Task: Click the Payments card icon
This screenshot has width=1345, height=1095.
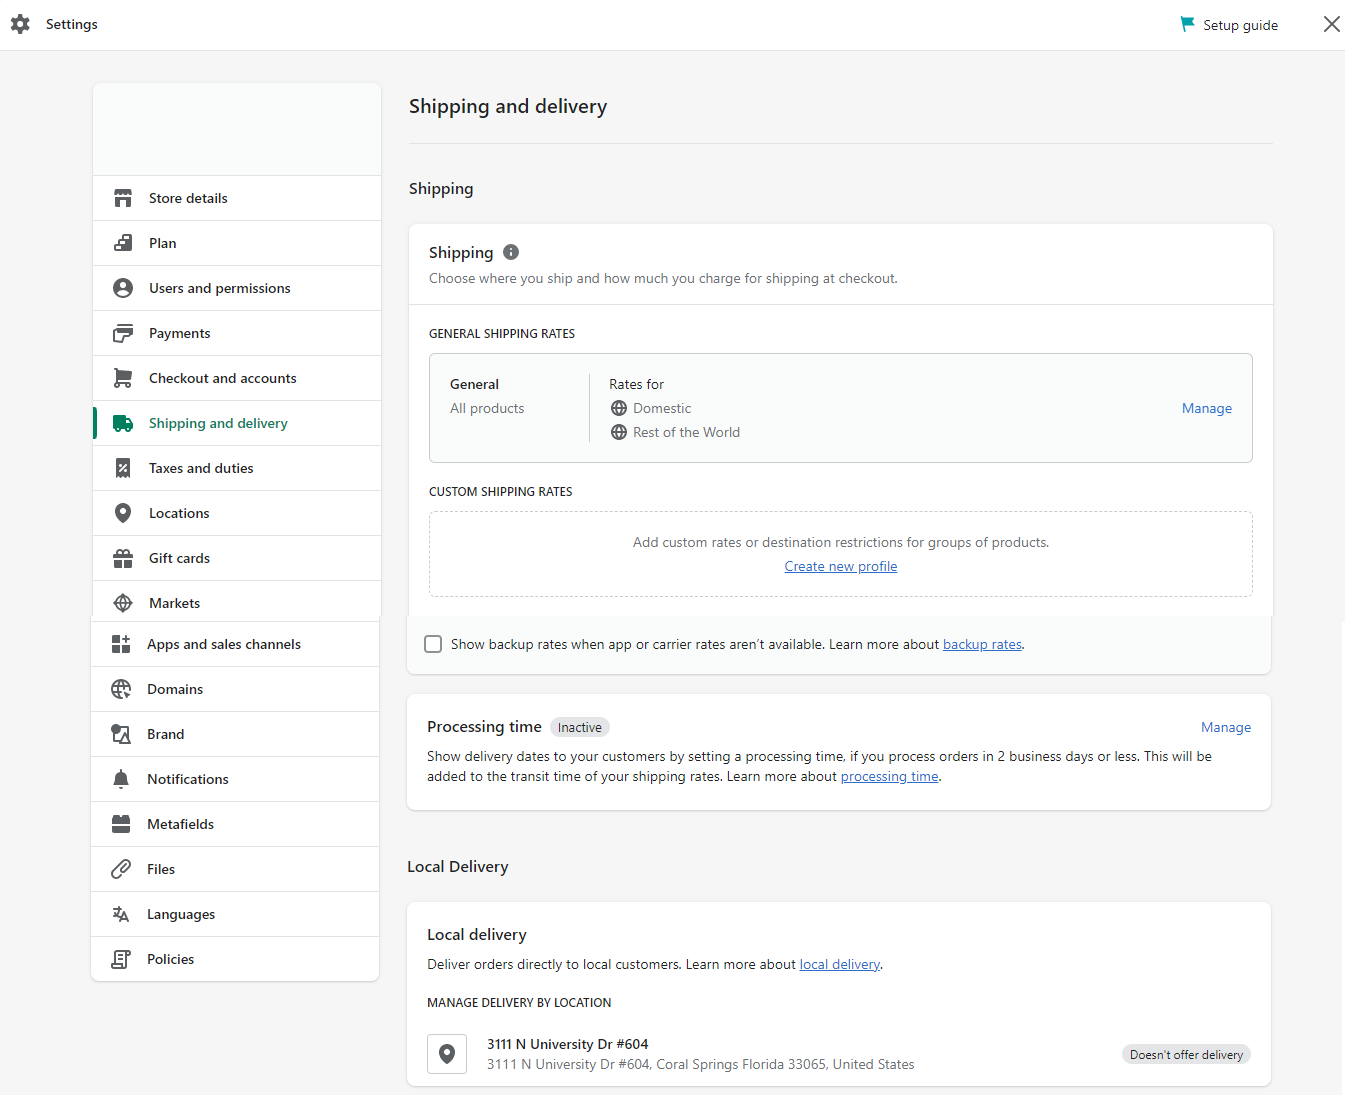Action: (123, 333)
